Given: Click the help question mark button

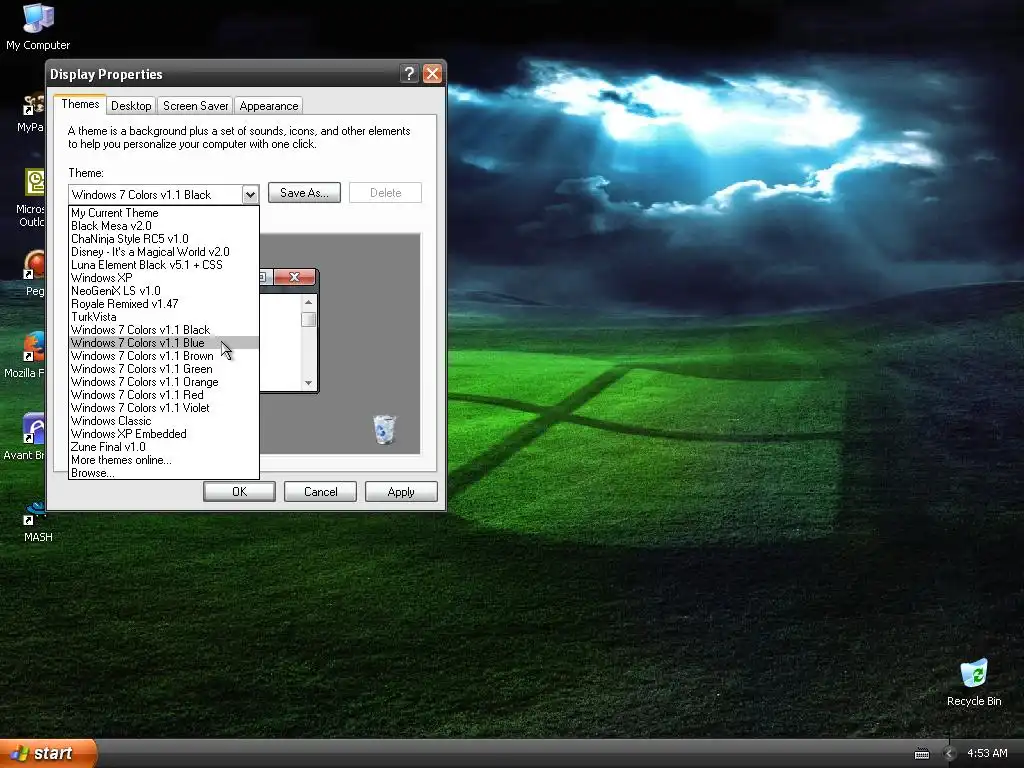Looking at the screenshot, I should point(409,74).
